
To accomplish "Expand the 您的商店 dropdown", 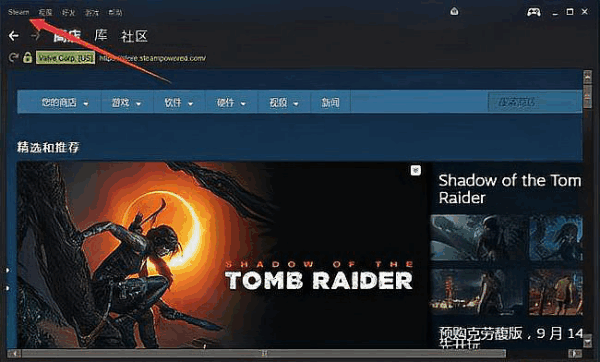I will coord(65,103).
